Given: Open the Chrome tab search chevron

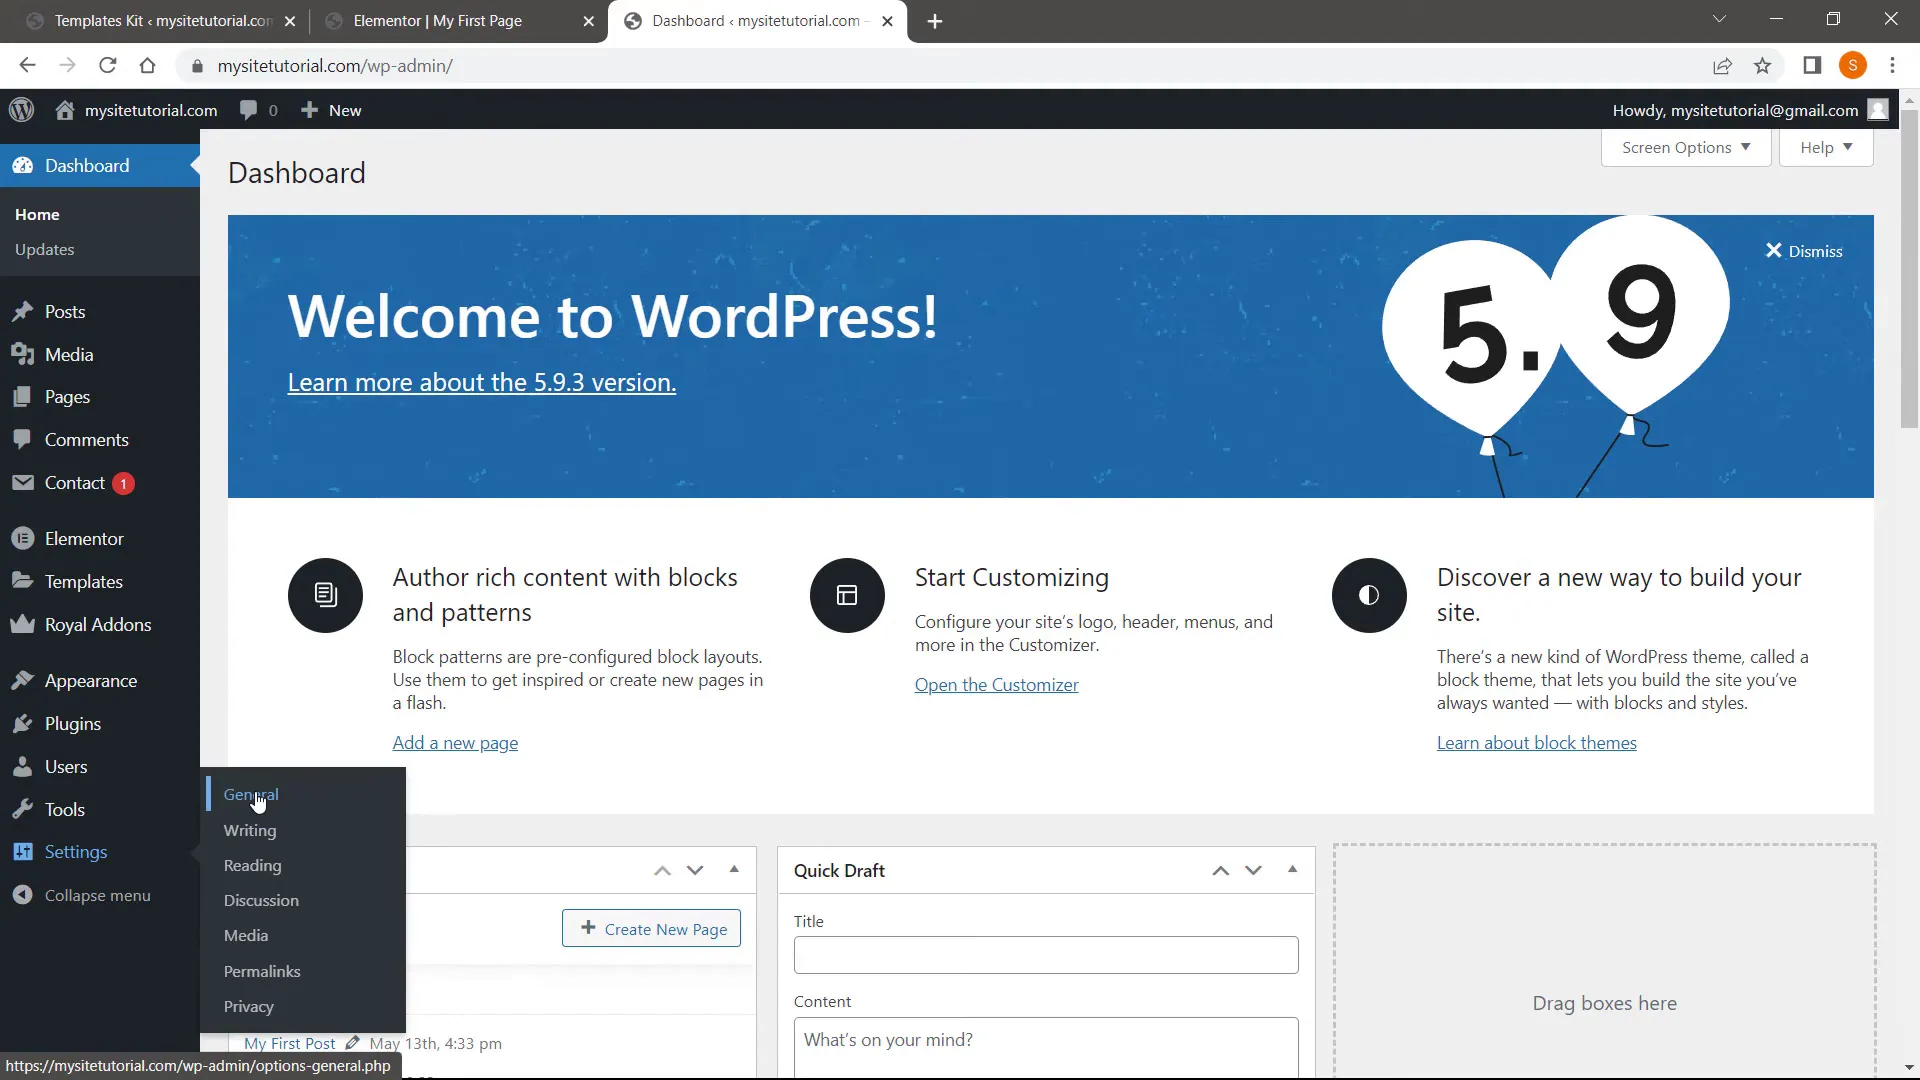Looking at the screenshot, I should pos(1719,20).
